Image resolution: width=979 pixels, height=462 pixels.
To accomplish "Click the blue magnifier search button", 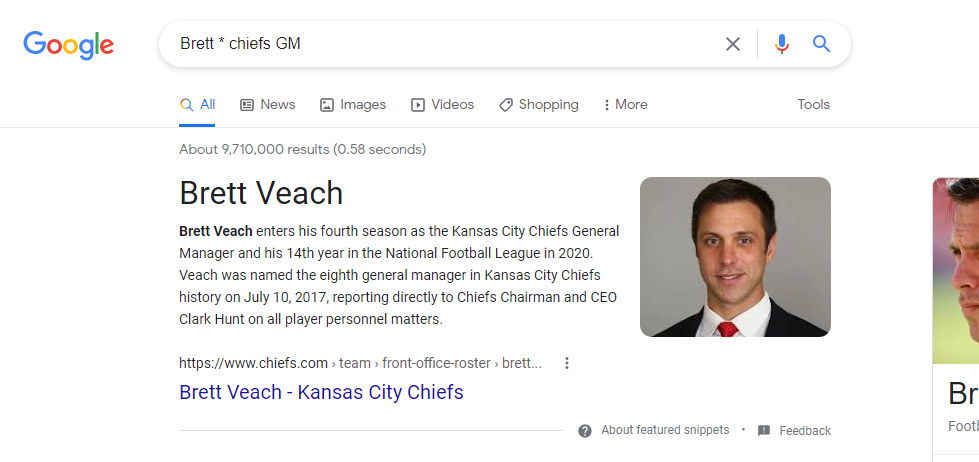I will coord(821,44).
